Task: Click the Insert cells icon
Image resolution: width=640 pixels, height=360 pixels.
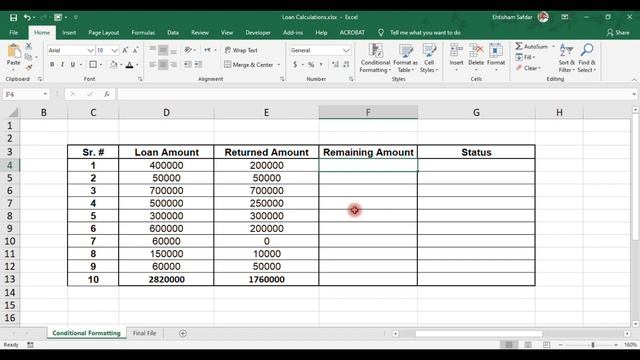Action: 456,51
